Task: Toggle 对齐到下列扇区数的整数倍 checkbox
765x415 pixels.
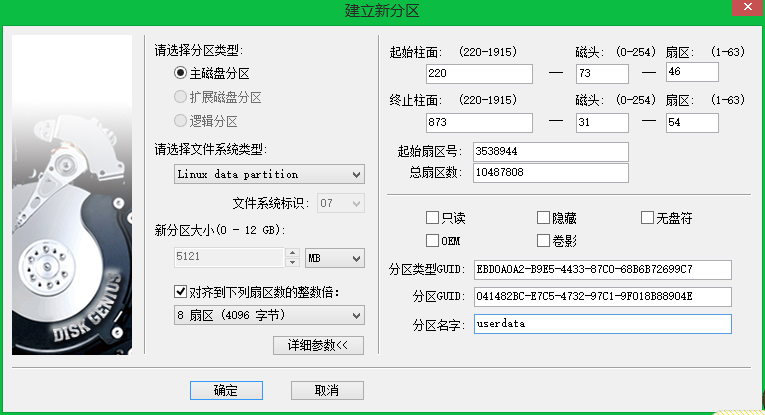Action: [x=181, y=292]
